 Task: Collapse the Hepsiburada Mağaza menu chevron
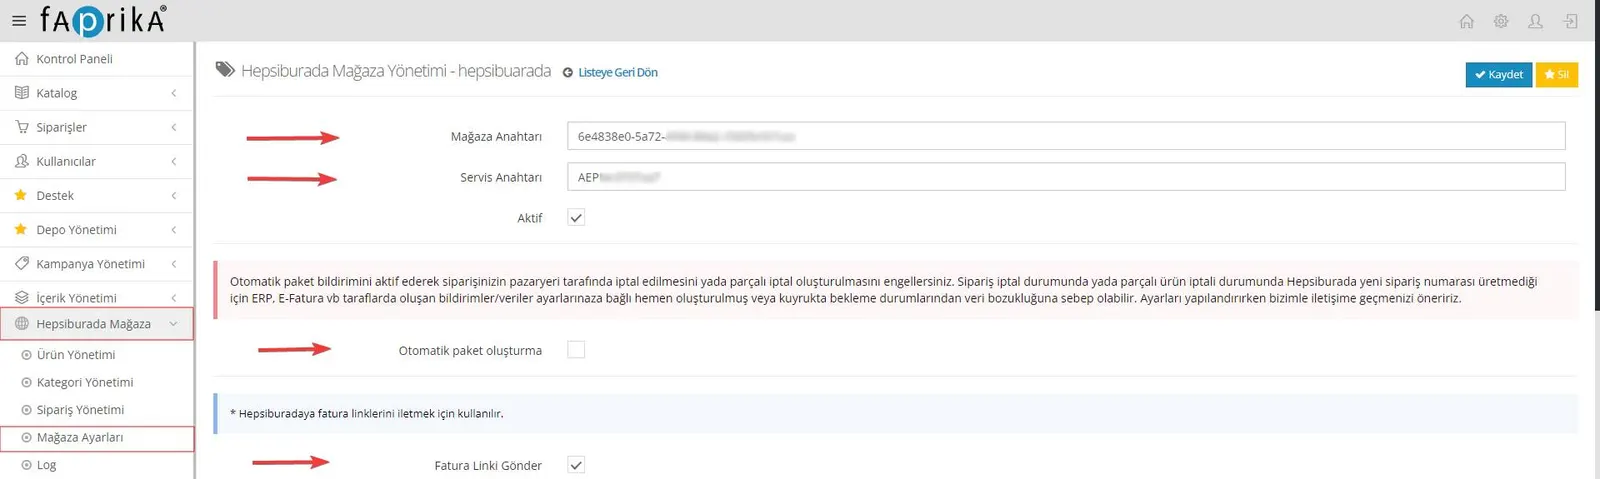174,324
